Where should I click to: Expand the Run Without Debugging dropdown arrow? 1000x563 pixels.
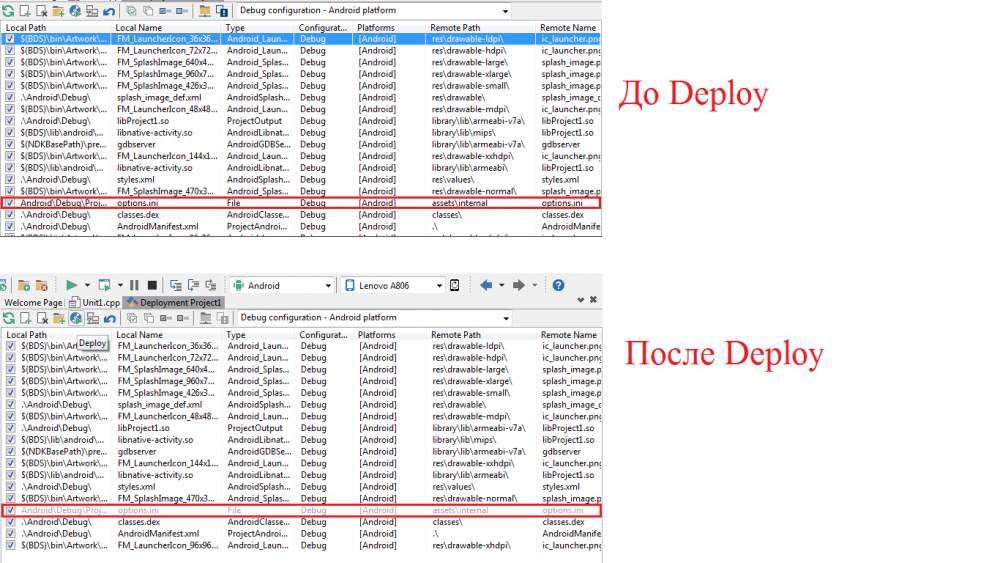point(120,285)
